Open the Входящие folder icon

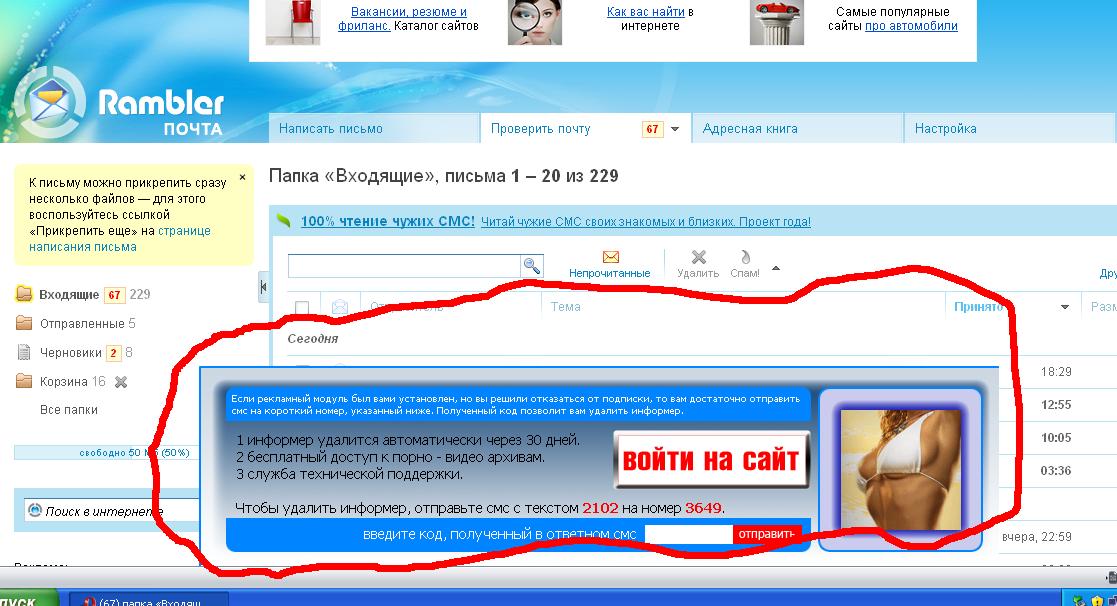24,294
